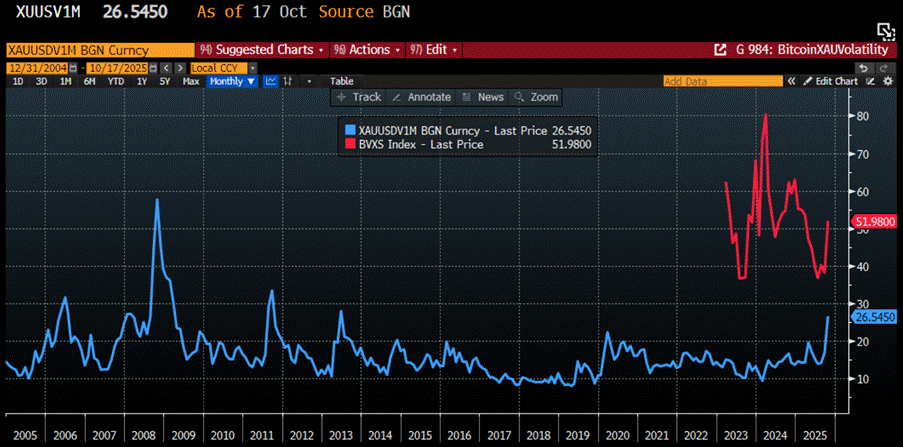Click the Zoom button label
This screenshot has height=447, width=903.
pyautogui.click(x=544, y=97)
